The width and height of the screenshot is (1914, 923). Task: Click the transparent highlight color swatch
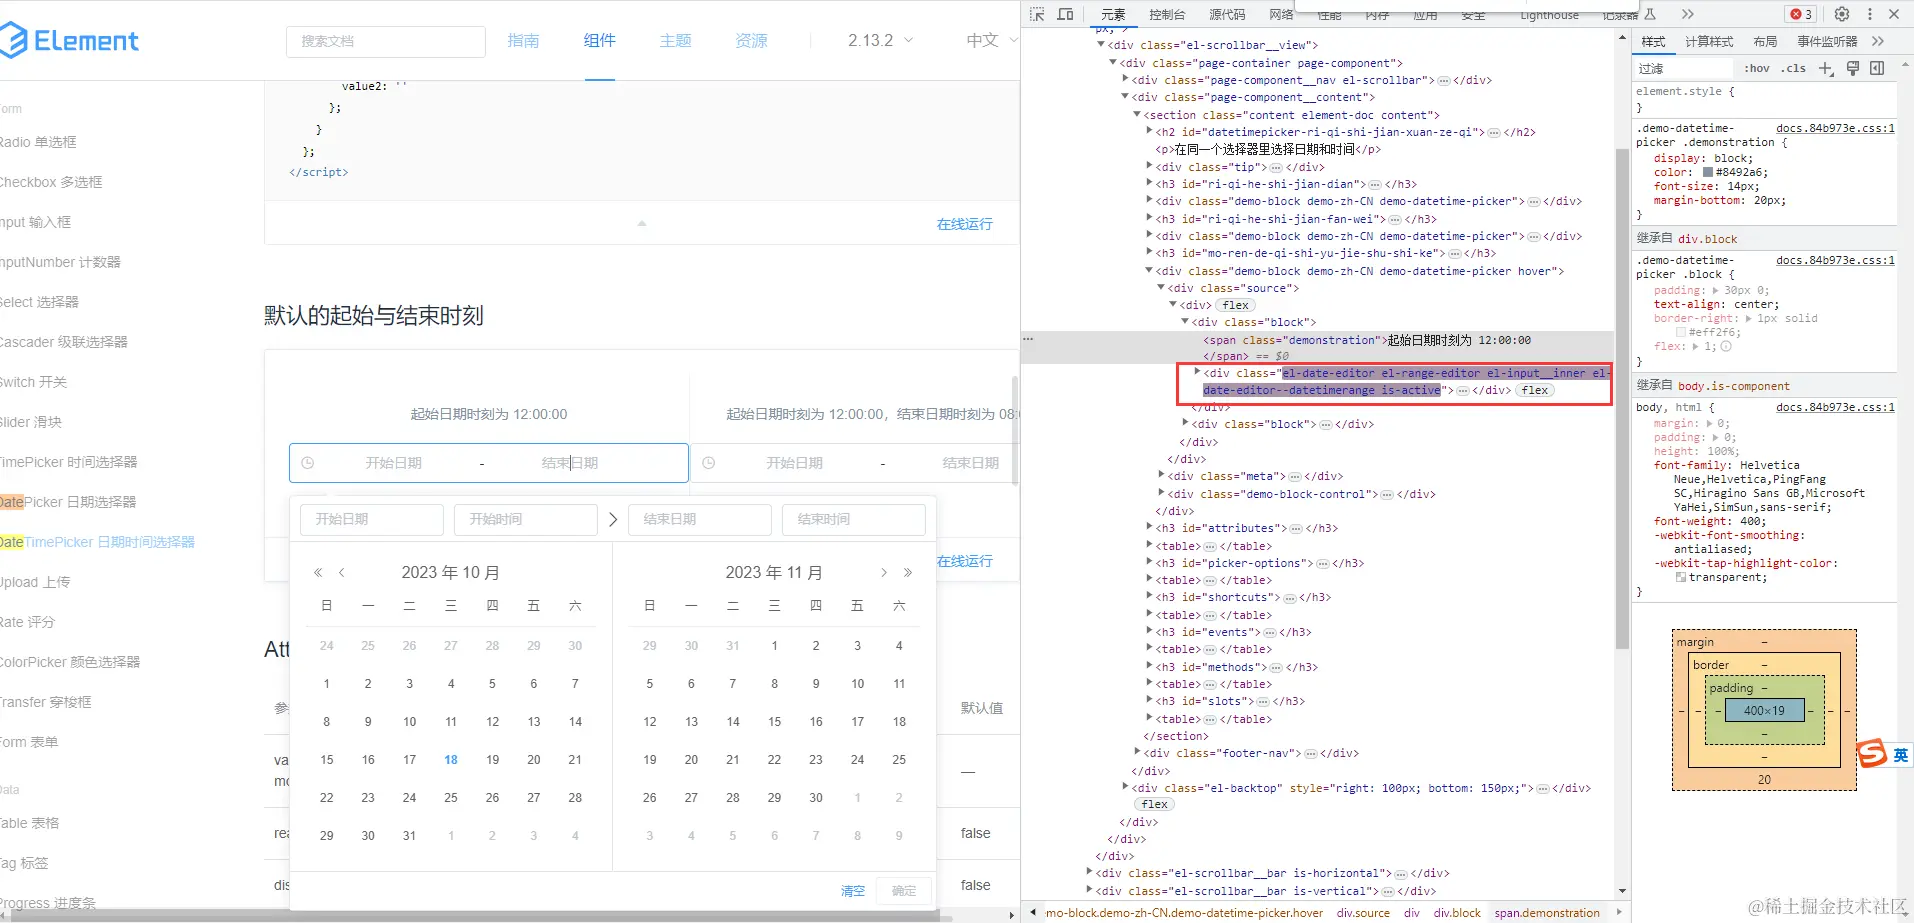(1681, 577)
